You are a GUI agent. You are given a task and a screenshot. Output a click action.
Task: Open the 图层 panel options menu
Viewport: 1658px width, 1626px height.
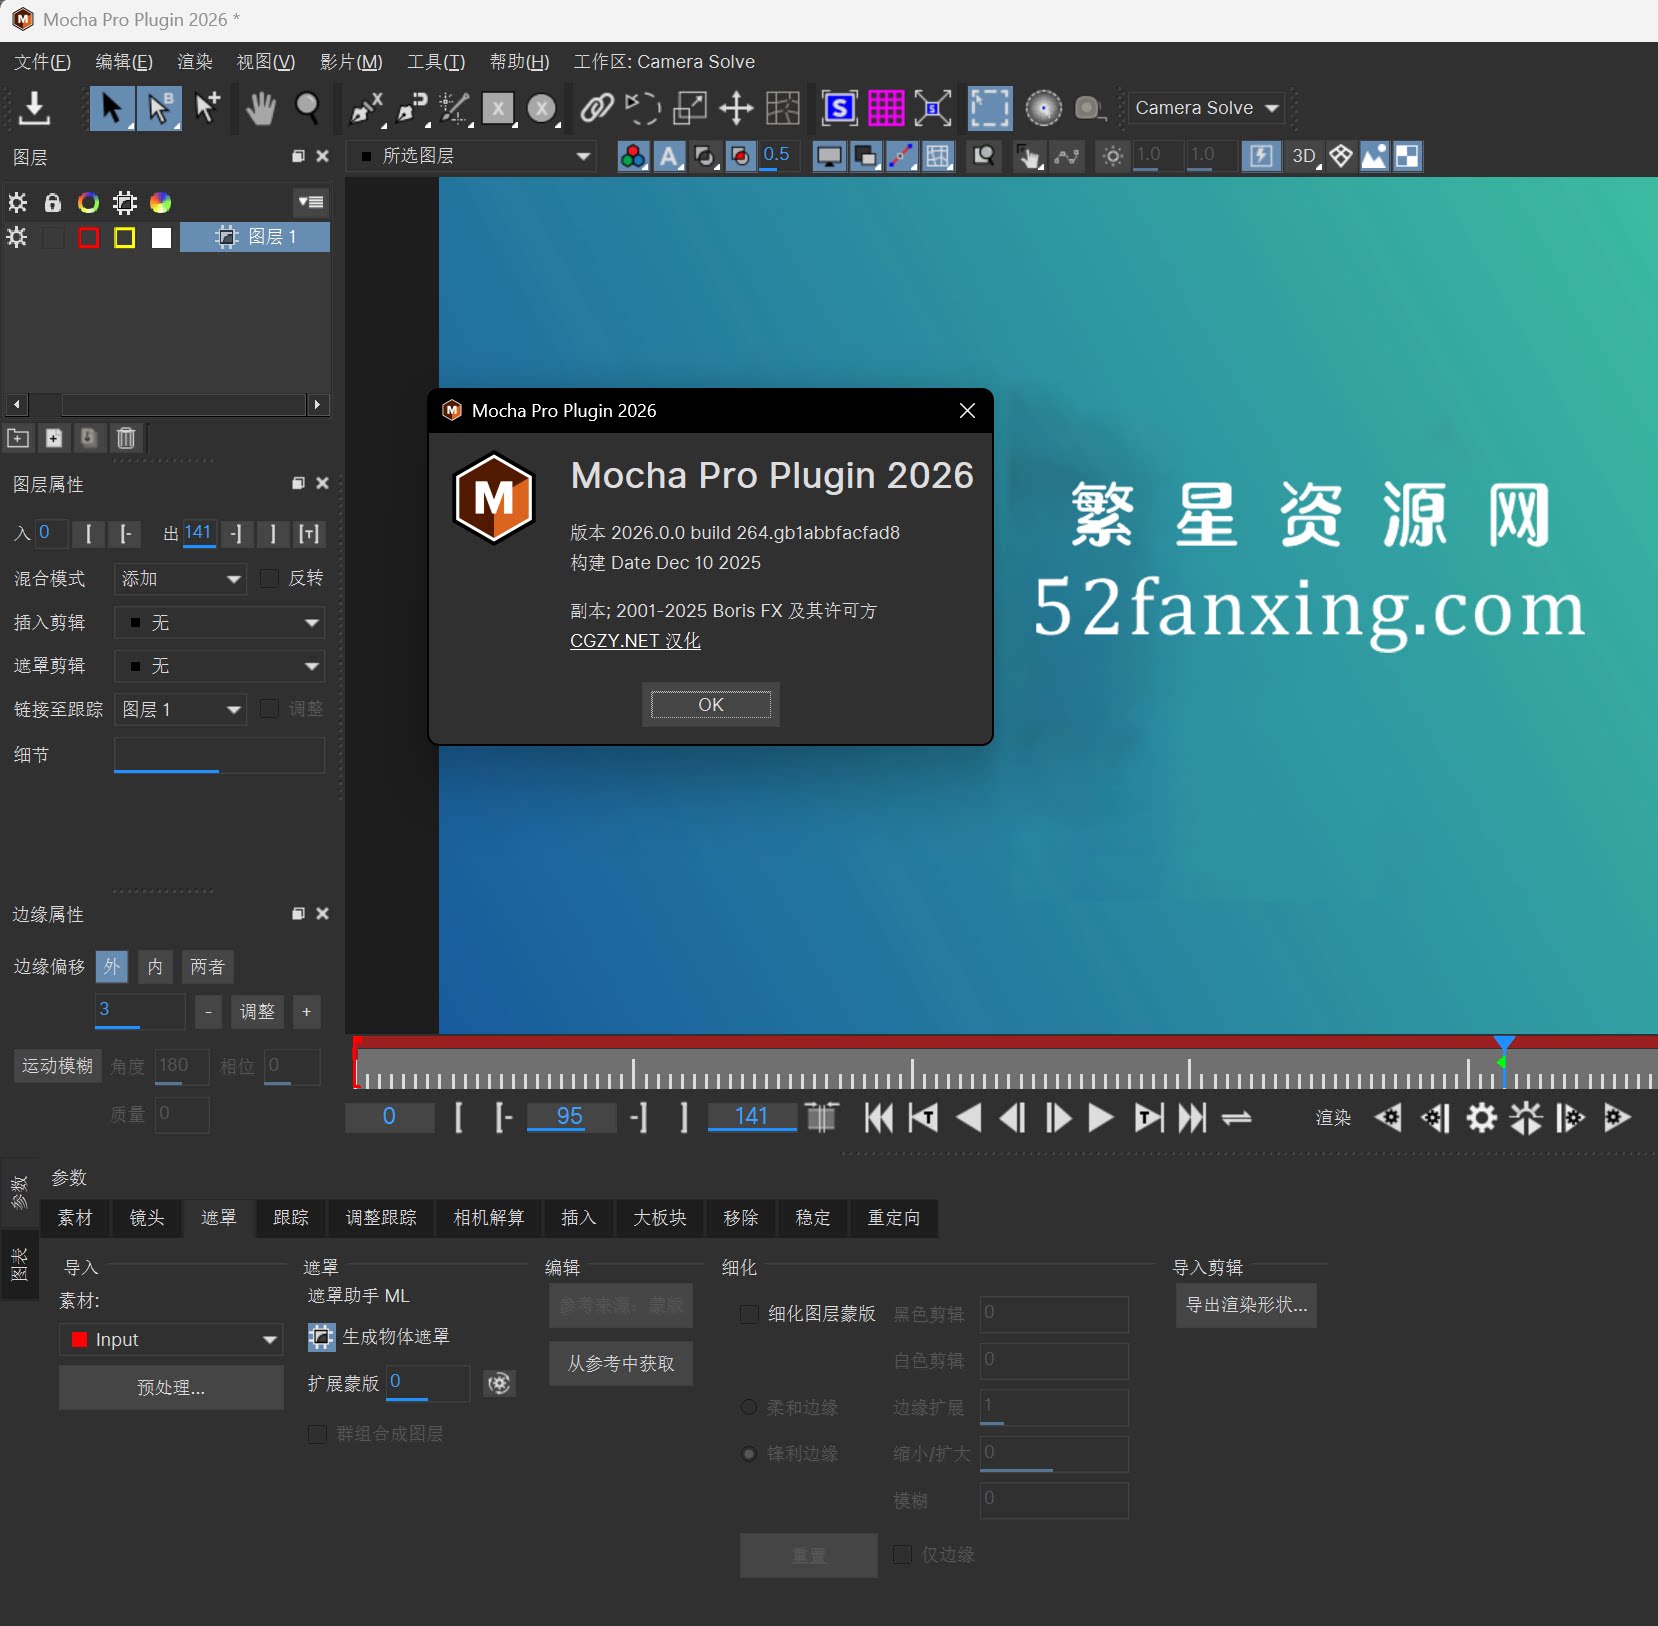coord(312,202)
